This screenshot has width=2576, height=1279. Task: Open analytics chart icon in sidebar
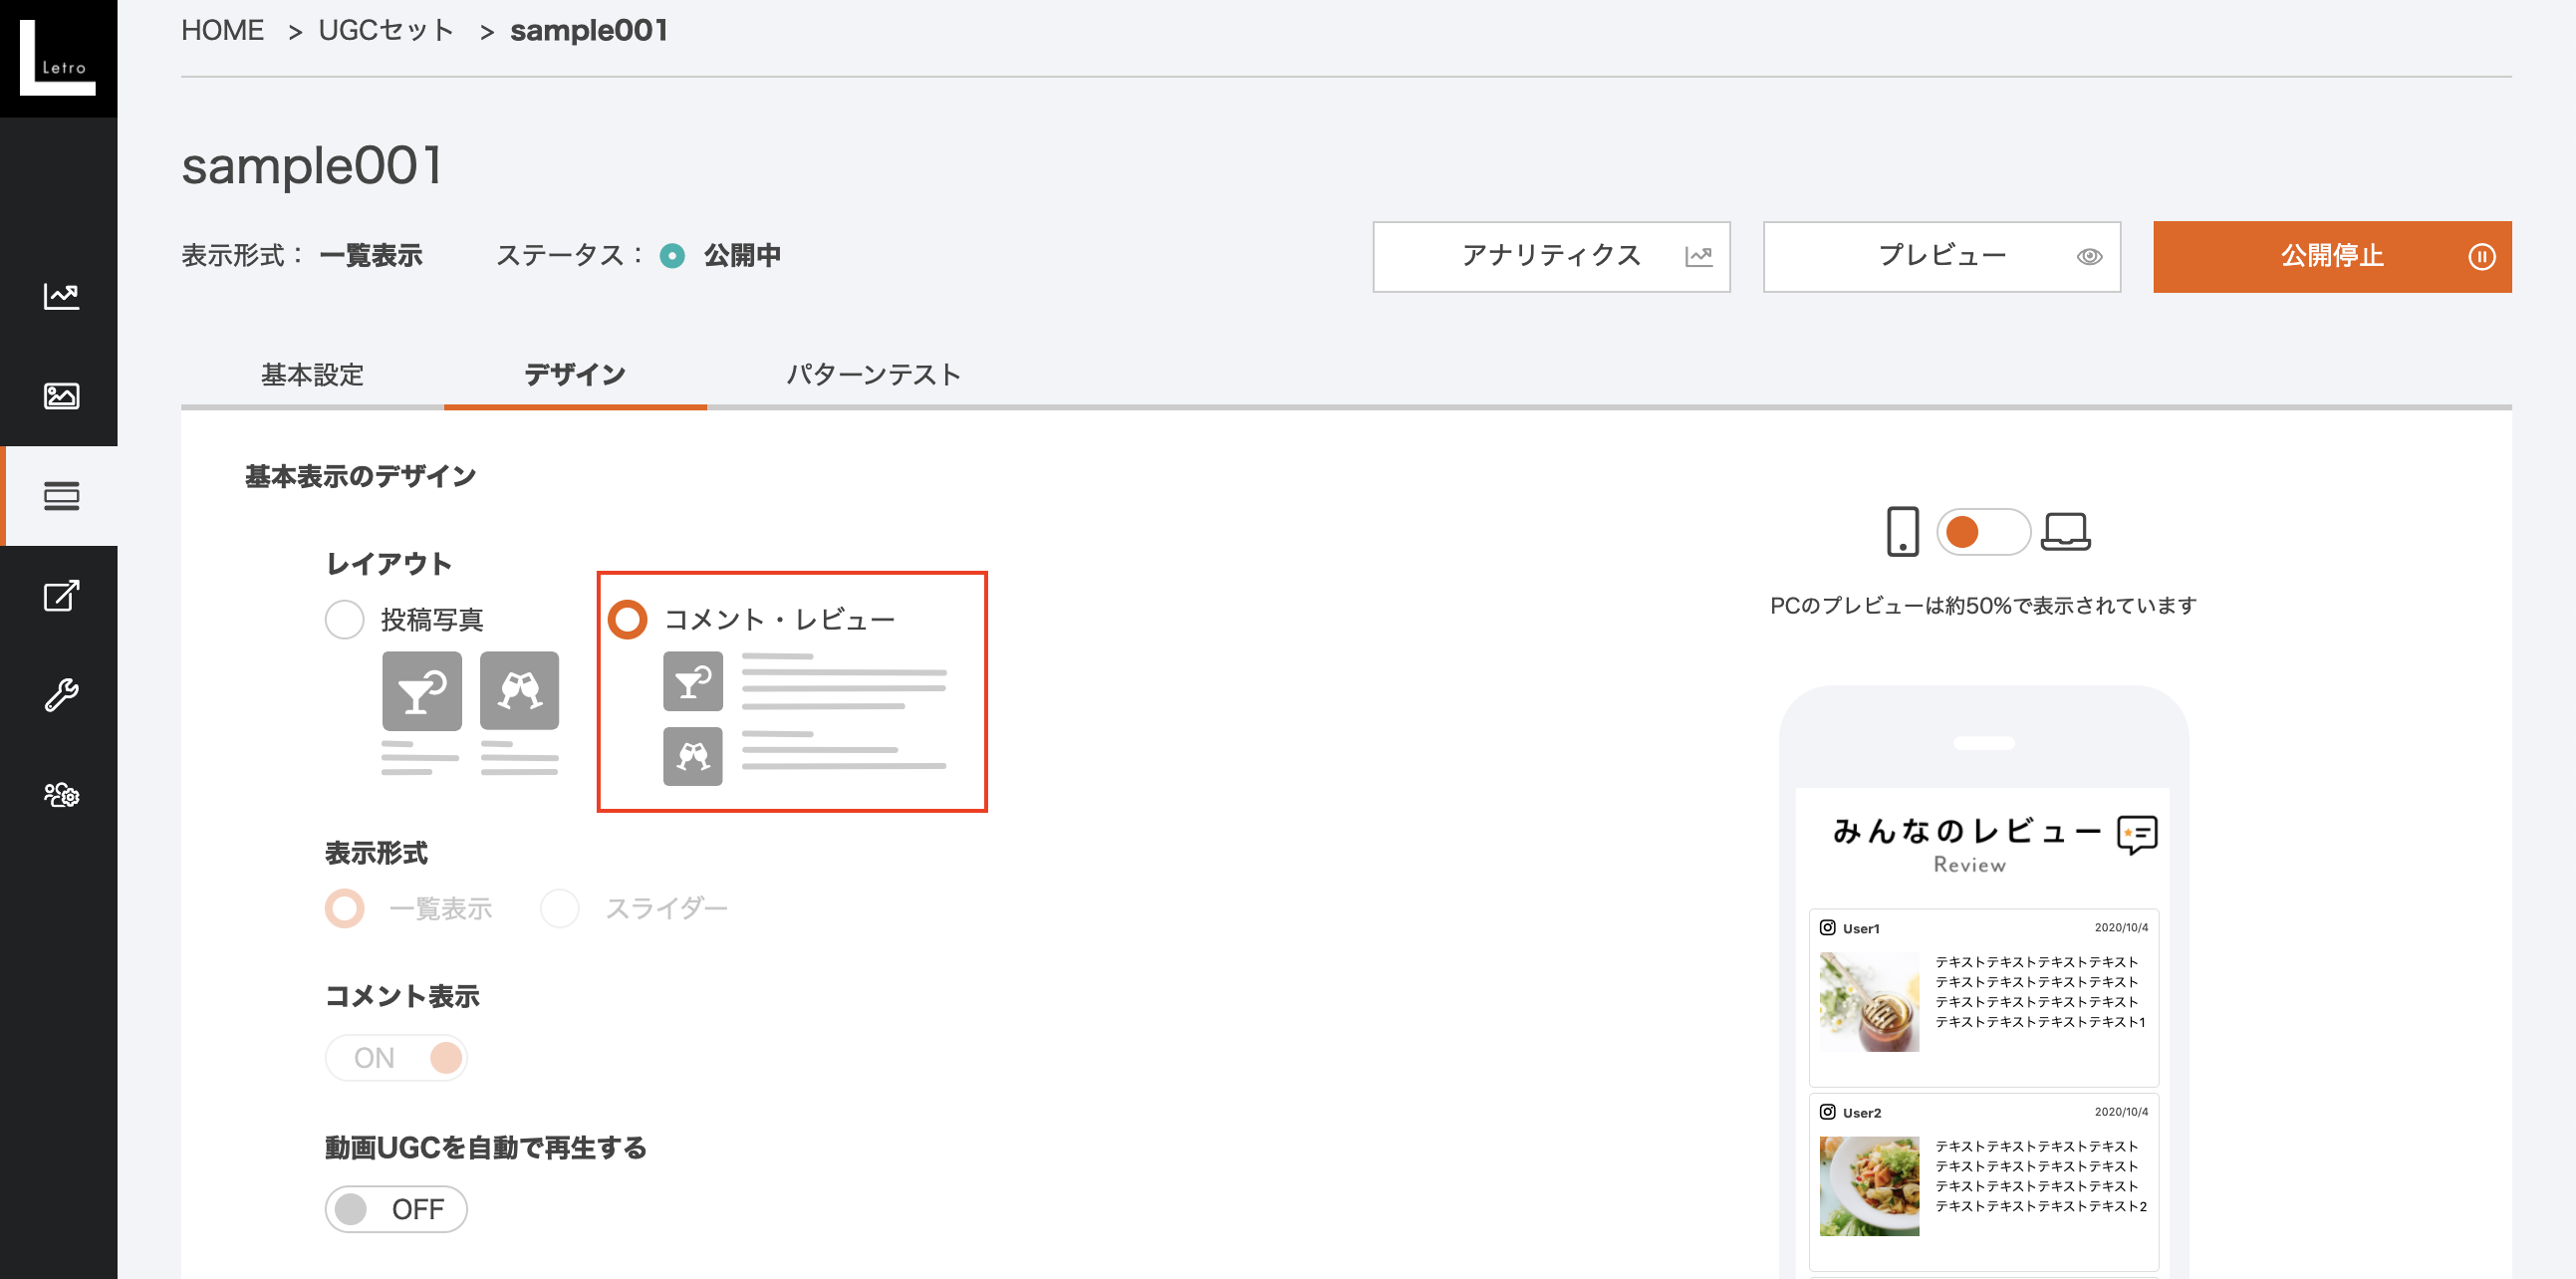pos(61,296)
